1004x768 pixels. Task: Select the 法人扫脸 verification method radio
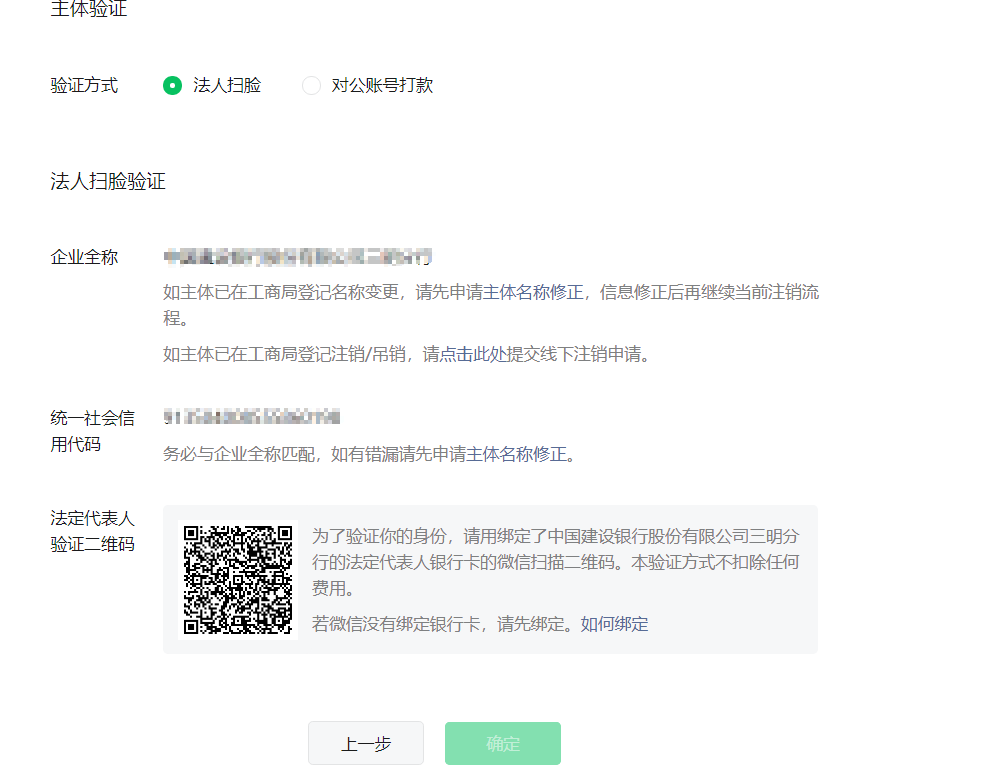pos(172,85)
